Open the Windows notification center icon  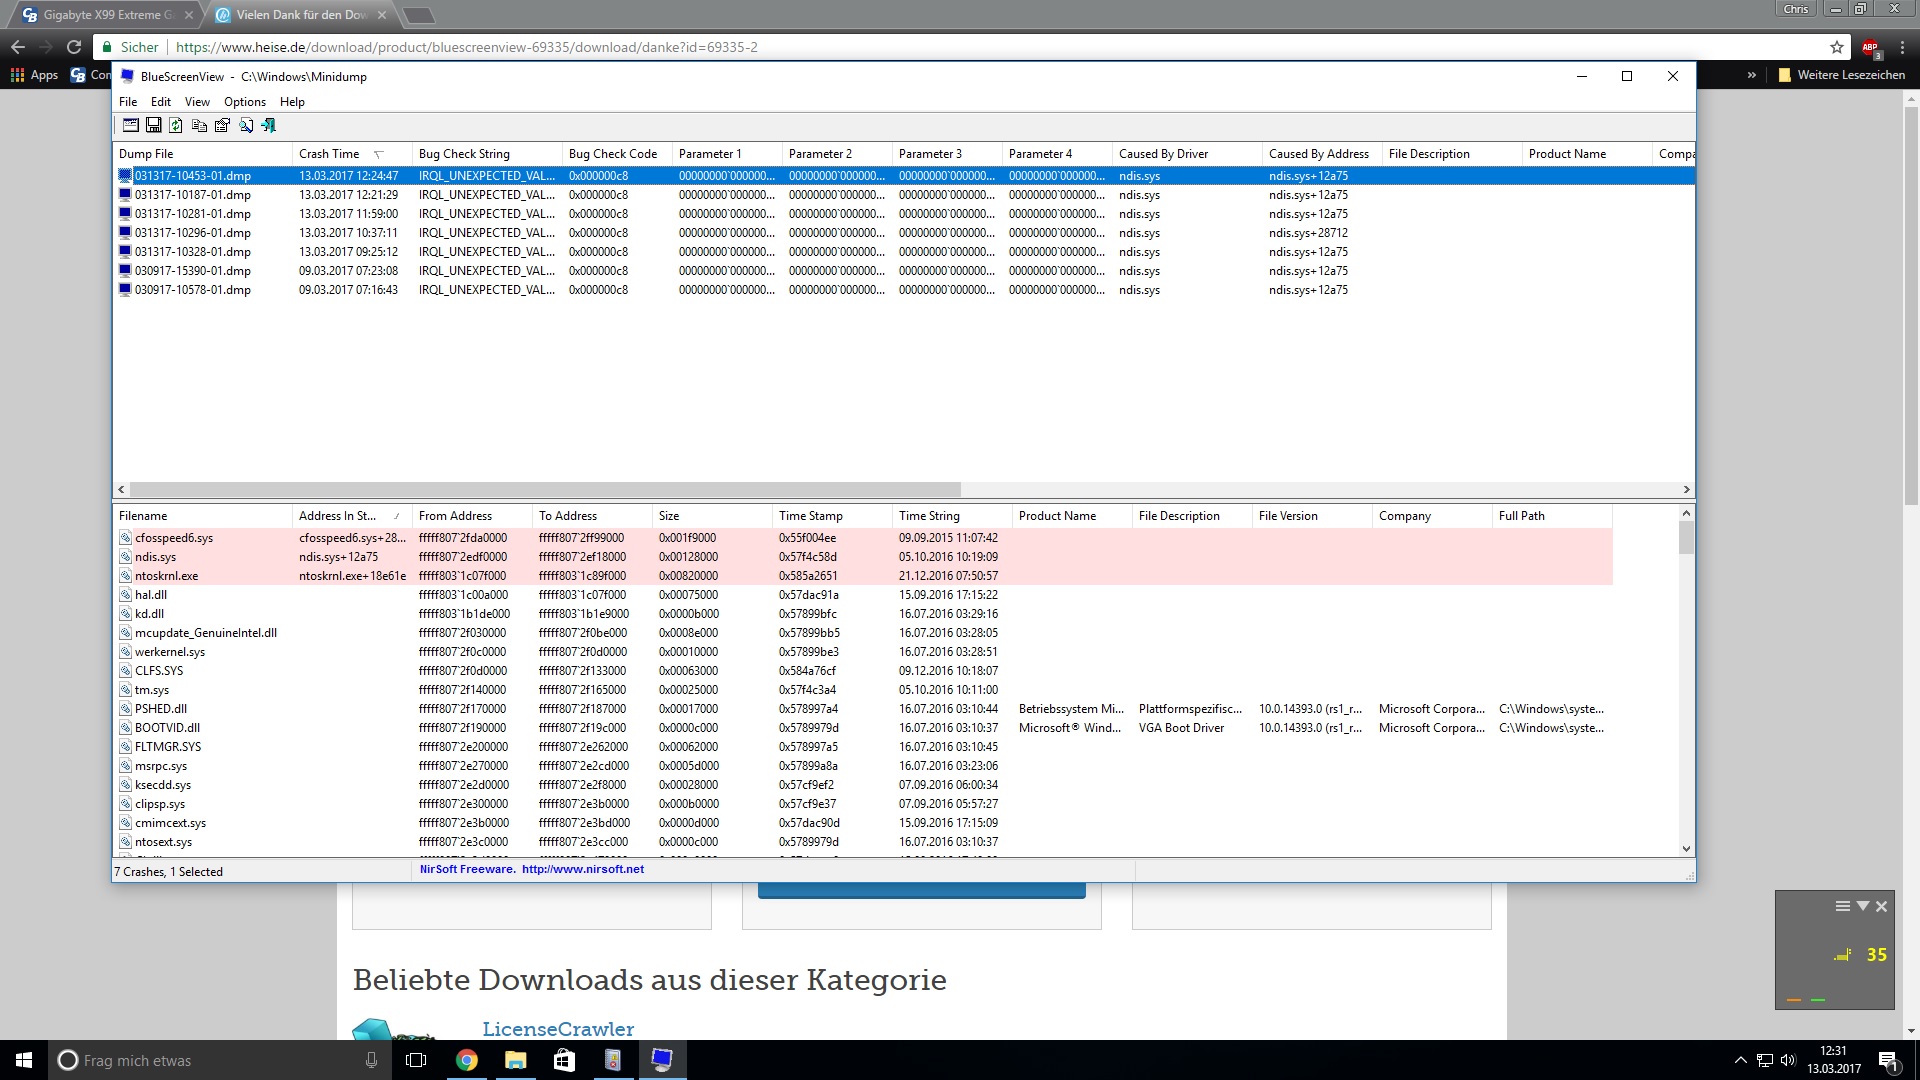(1888, 1060)
